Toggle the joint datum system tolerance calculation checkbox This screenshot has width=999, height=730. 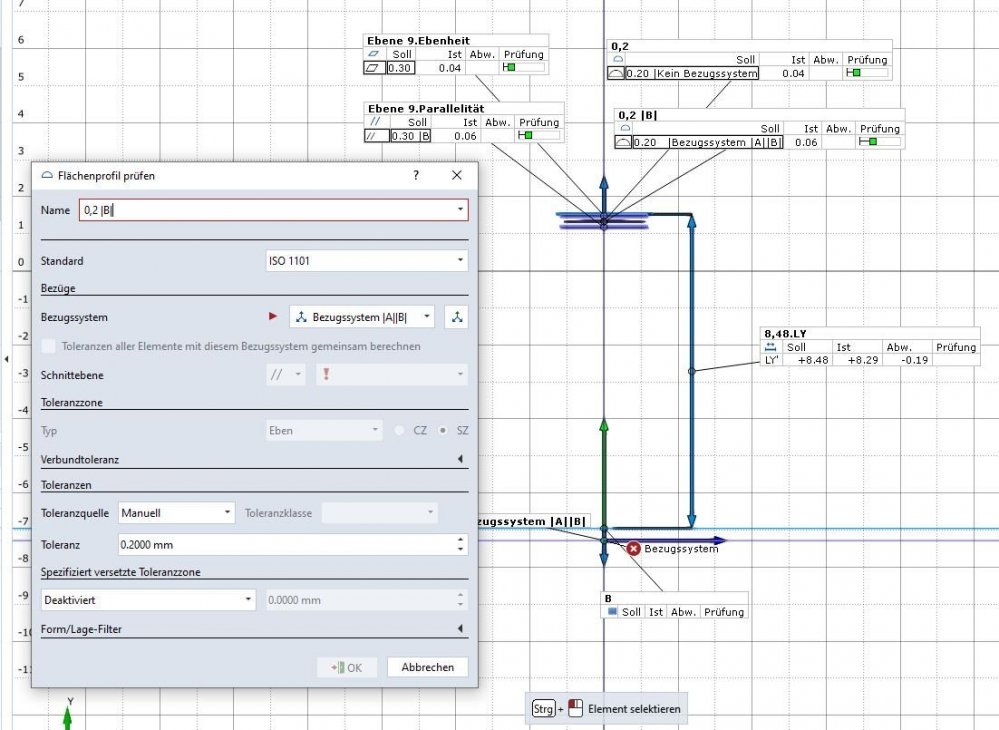coord(49,346)
